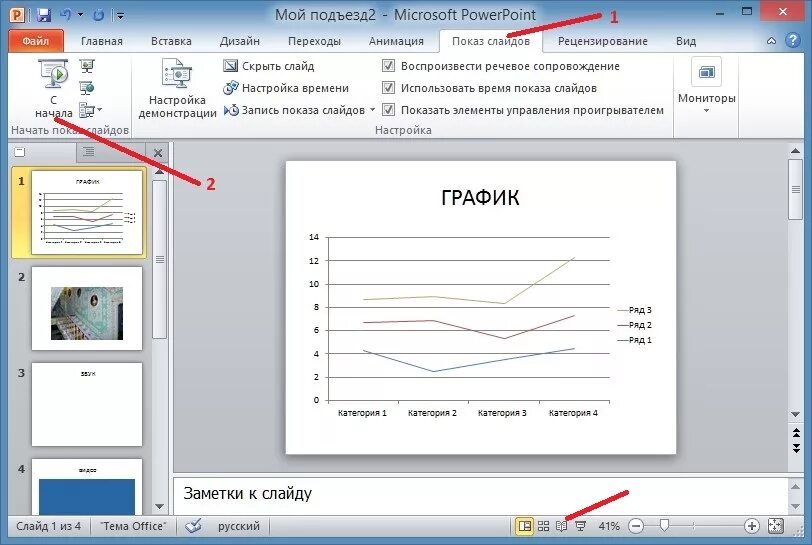The width and height of the screenshot is (812, 545).
Task: Click Скрыть слайд to hide slide
Action: pos(269,66)
